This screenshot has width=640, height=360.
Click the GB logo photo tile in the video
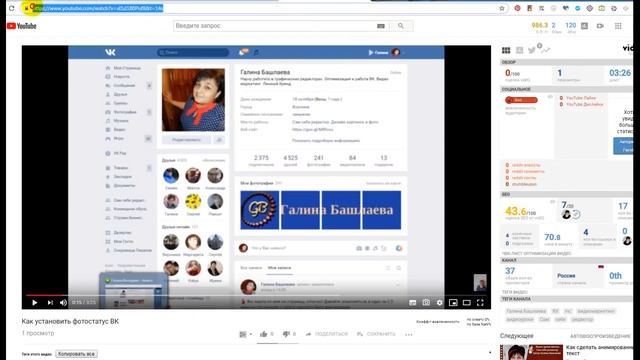[260, 210]
